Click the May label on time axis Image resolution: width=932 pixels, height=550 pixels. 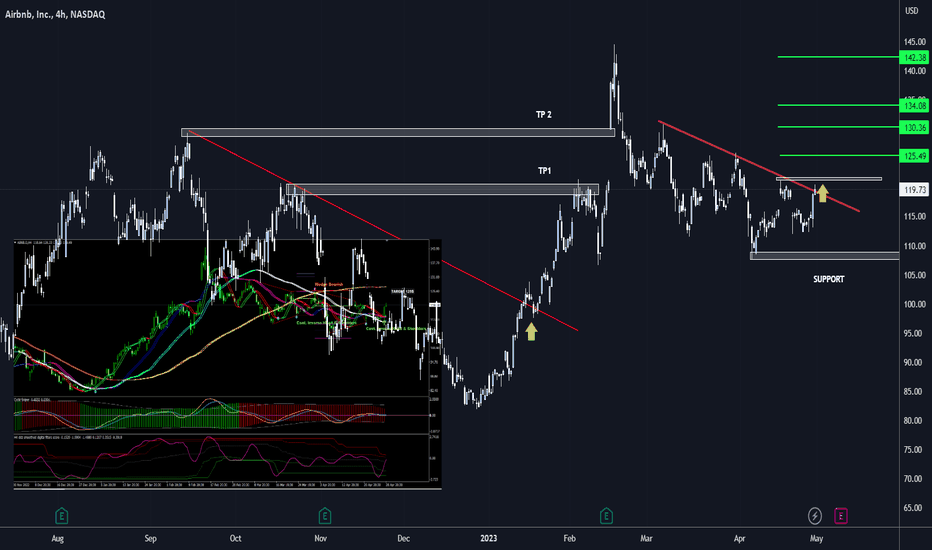coord(817,539)
